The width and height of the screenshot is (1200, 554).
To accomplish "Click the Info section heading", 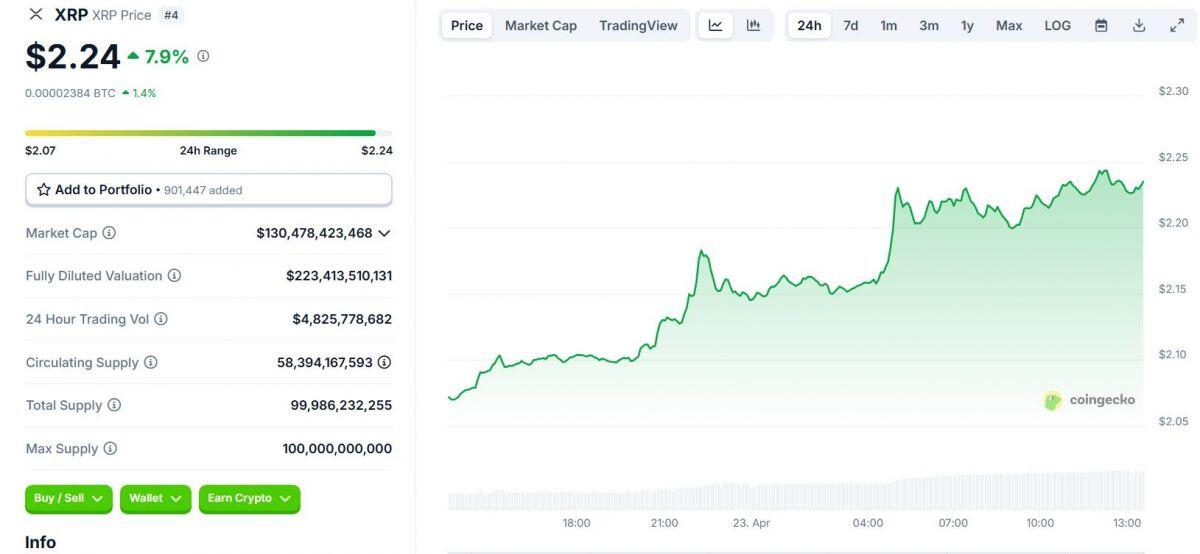I will [41, 542].
